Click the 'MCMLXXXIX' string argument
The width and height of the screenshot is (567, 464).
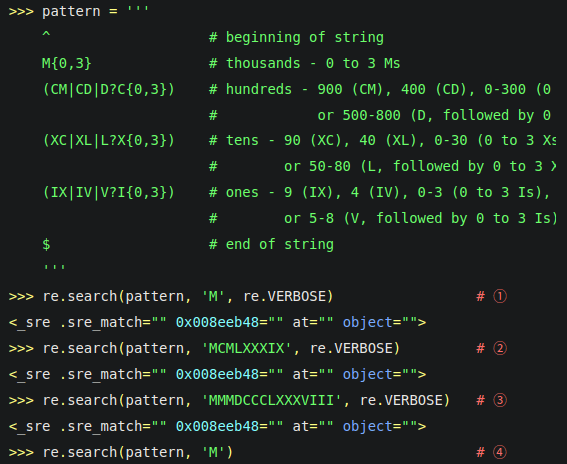pos(246,348)
